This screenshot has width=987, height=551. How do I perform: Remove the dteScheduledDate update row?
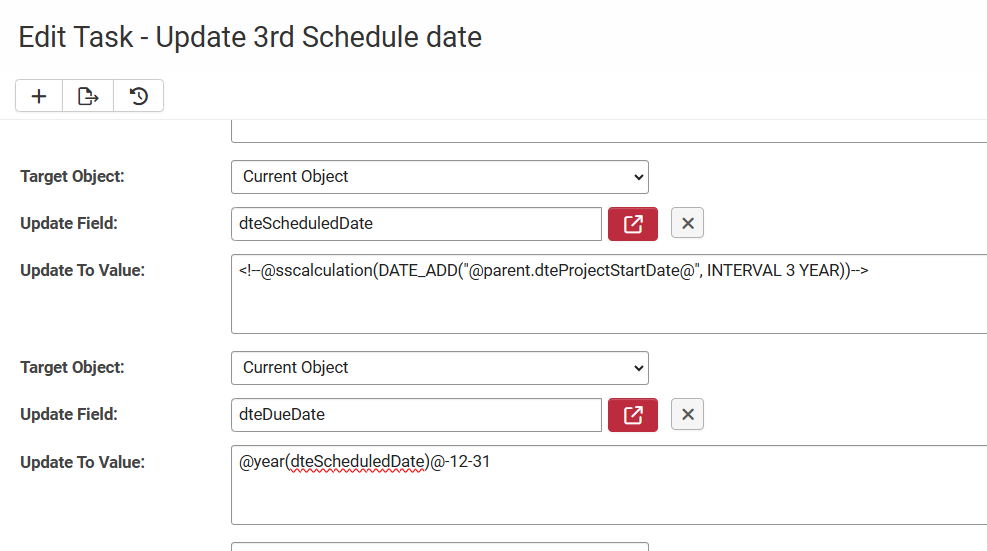[x=687, y=224]
